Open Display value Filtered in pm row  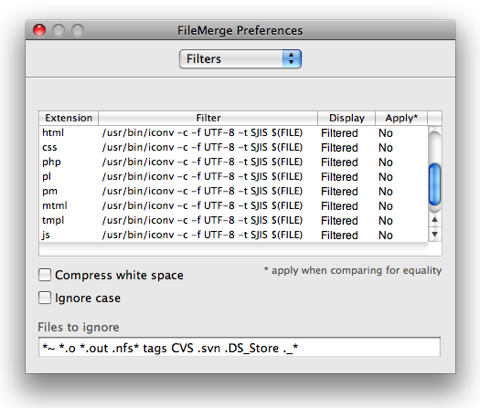[339, 192]
